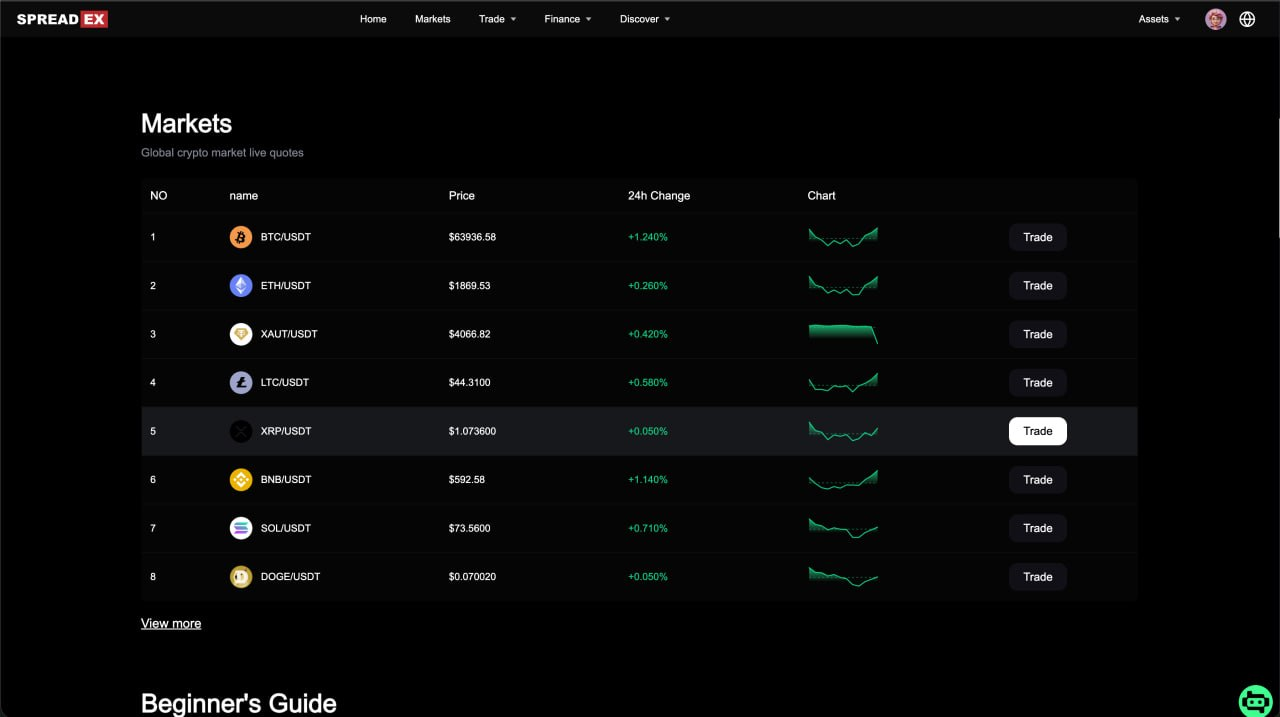Expand the Discover dropdown menu
Screen dimensions: 1280x717
[645, 19]
